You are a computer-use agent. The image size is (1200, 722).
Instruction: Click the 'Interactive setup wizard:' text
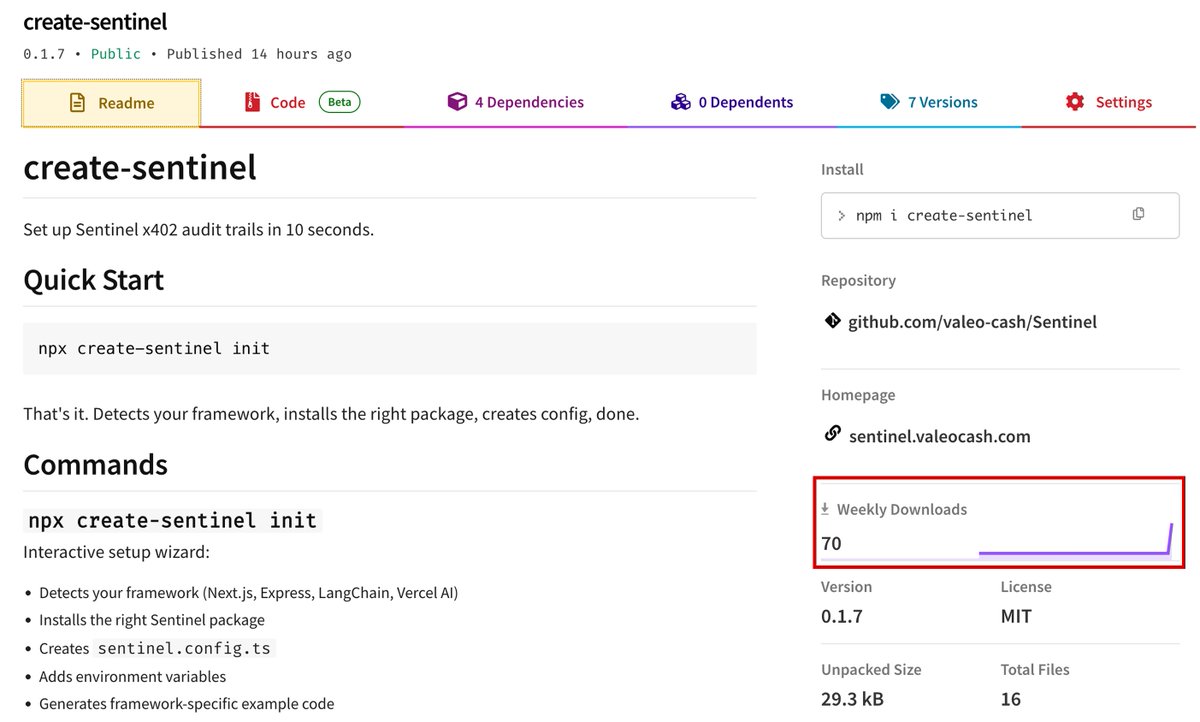click(x=116, y=552)
